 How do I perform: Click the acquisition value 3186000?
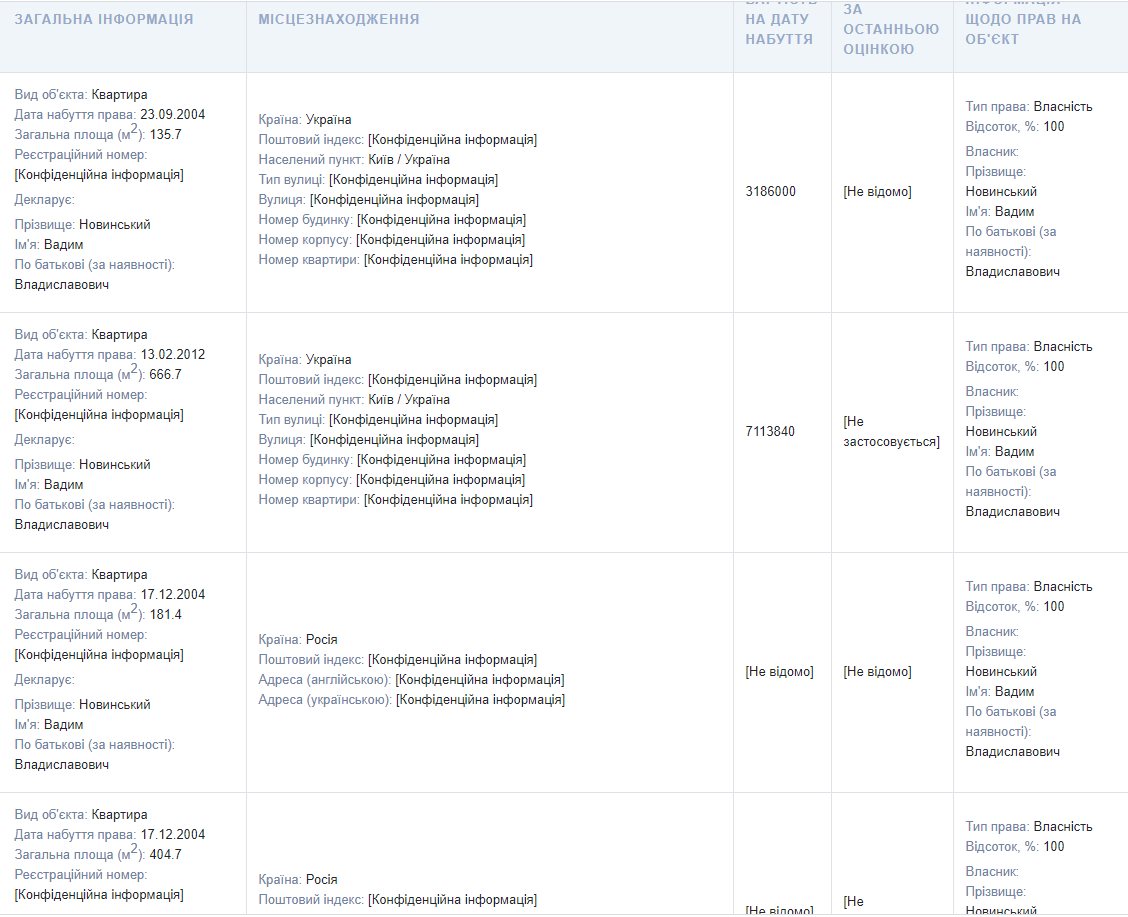point(771,191)
